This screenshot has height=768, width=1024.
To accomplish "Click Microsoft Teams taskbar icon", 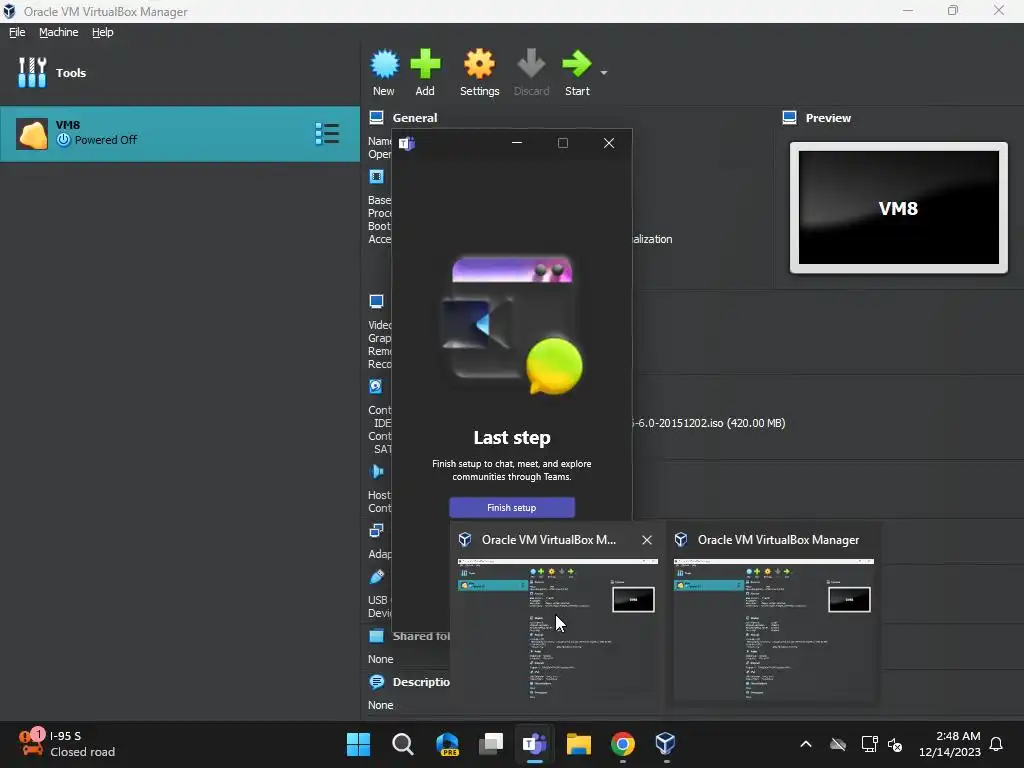I will pos(535,744).
